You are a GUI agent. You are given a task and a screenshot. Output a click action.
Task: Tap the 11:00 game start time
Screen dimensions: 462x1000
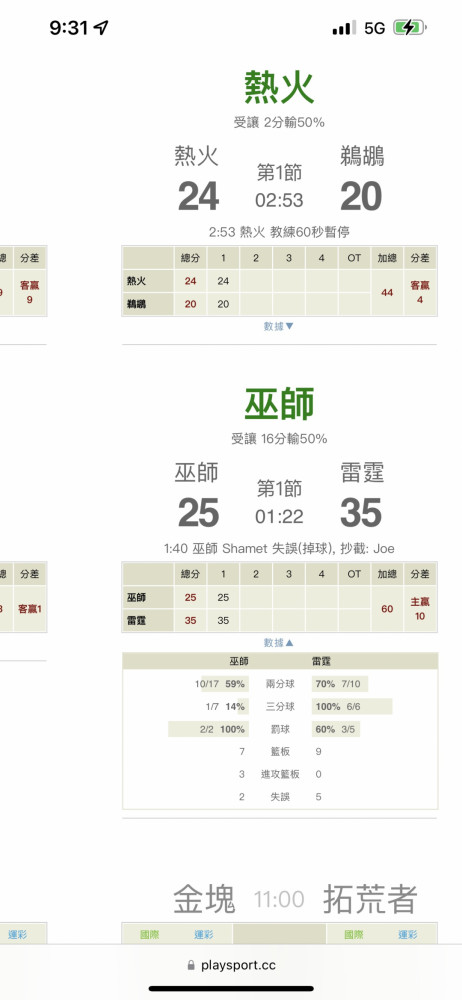coord(279,900)
